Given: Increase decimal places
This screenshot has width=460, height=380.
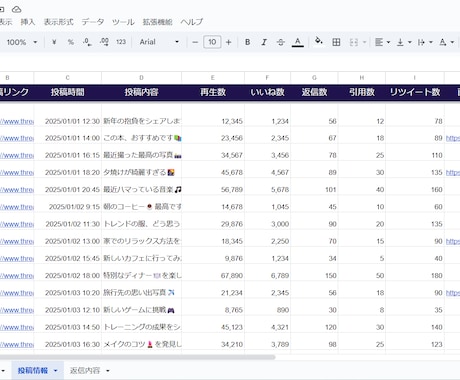Looking at the screenshot, I should tap(104, 42).
